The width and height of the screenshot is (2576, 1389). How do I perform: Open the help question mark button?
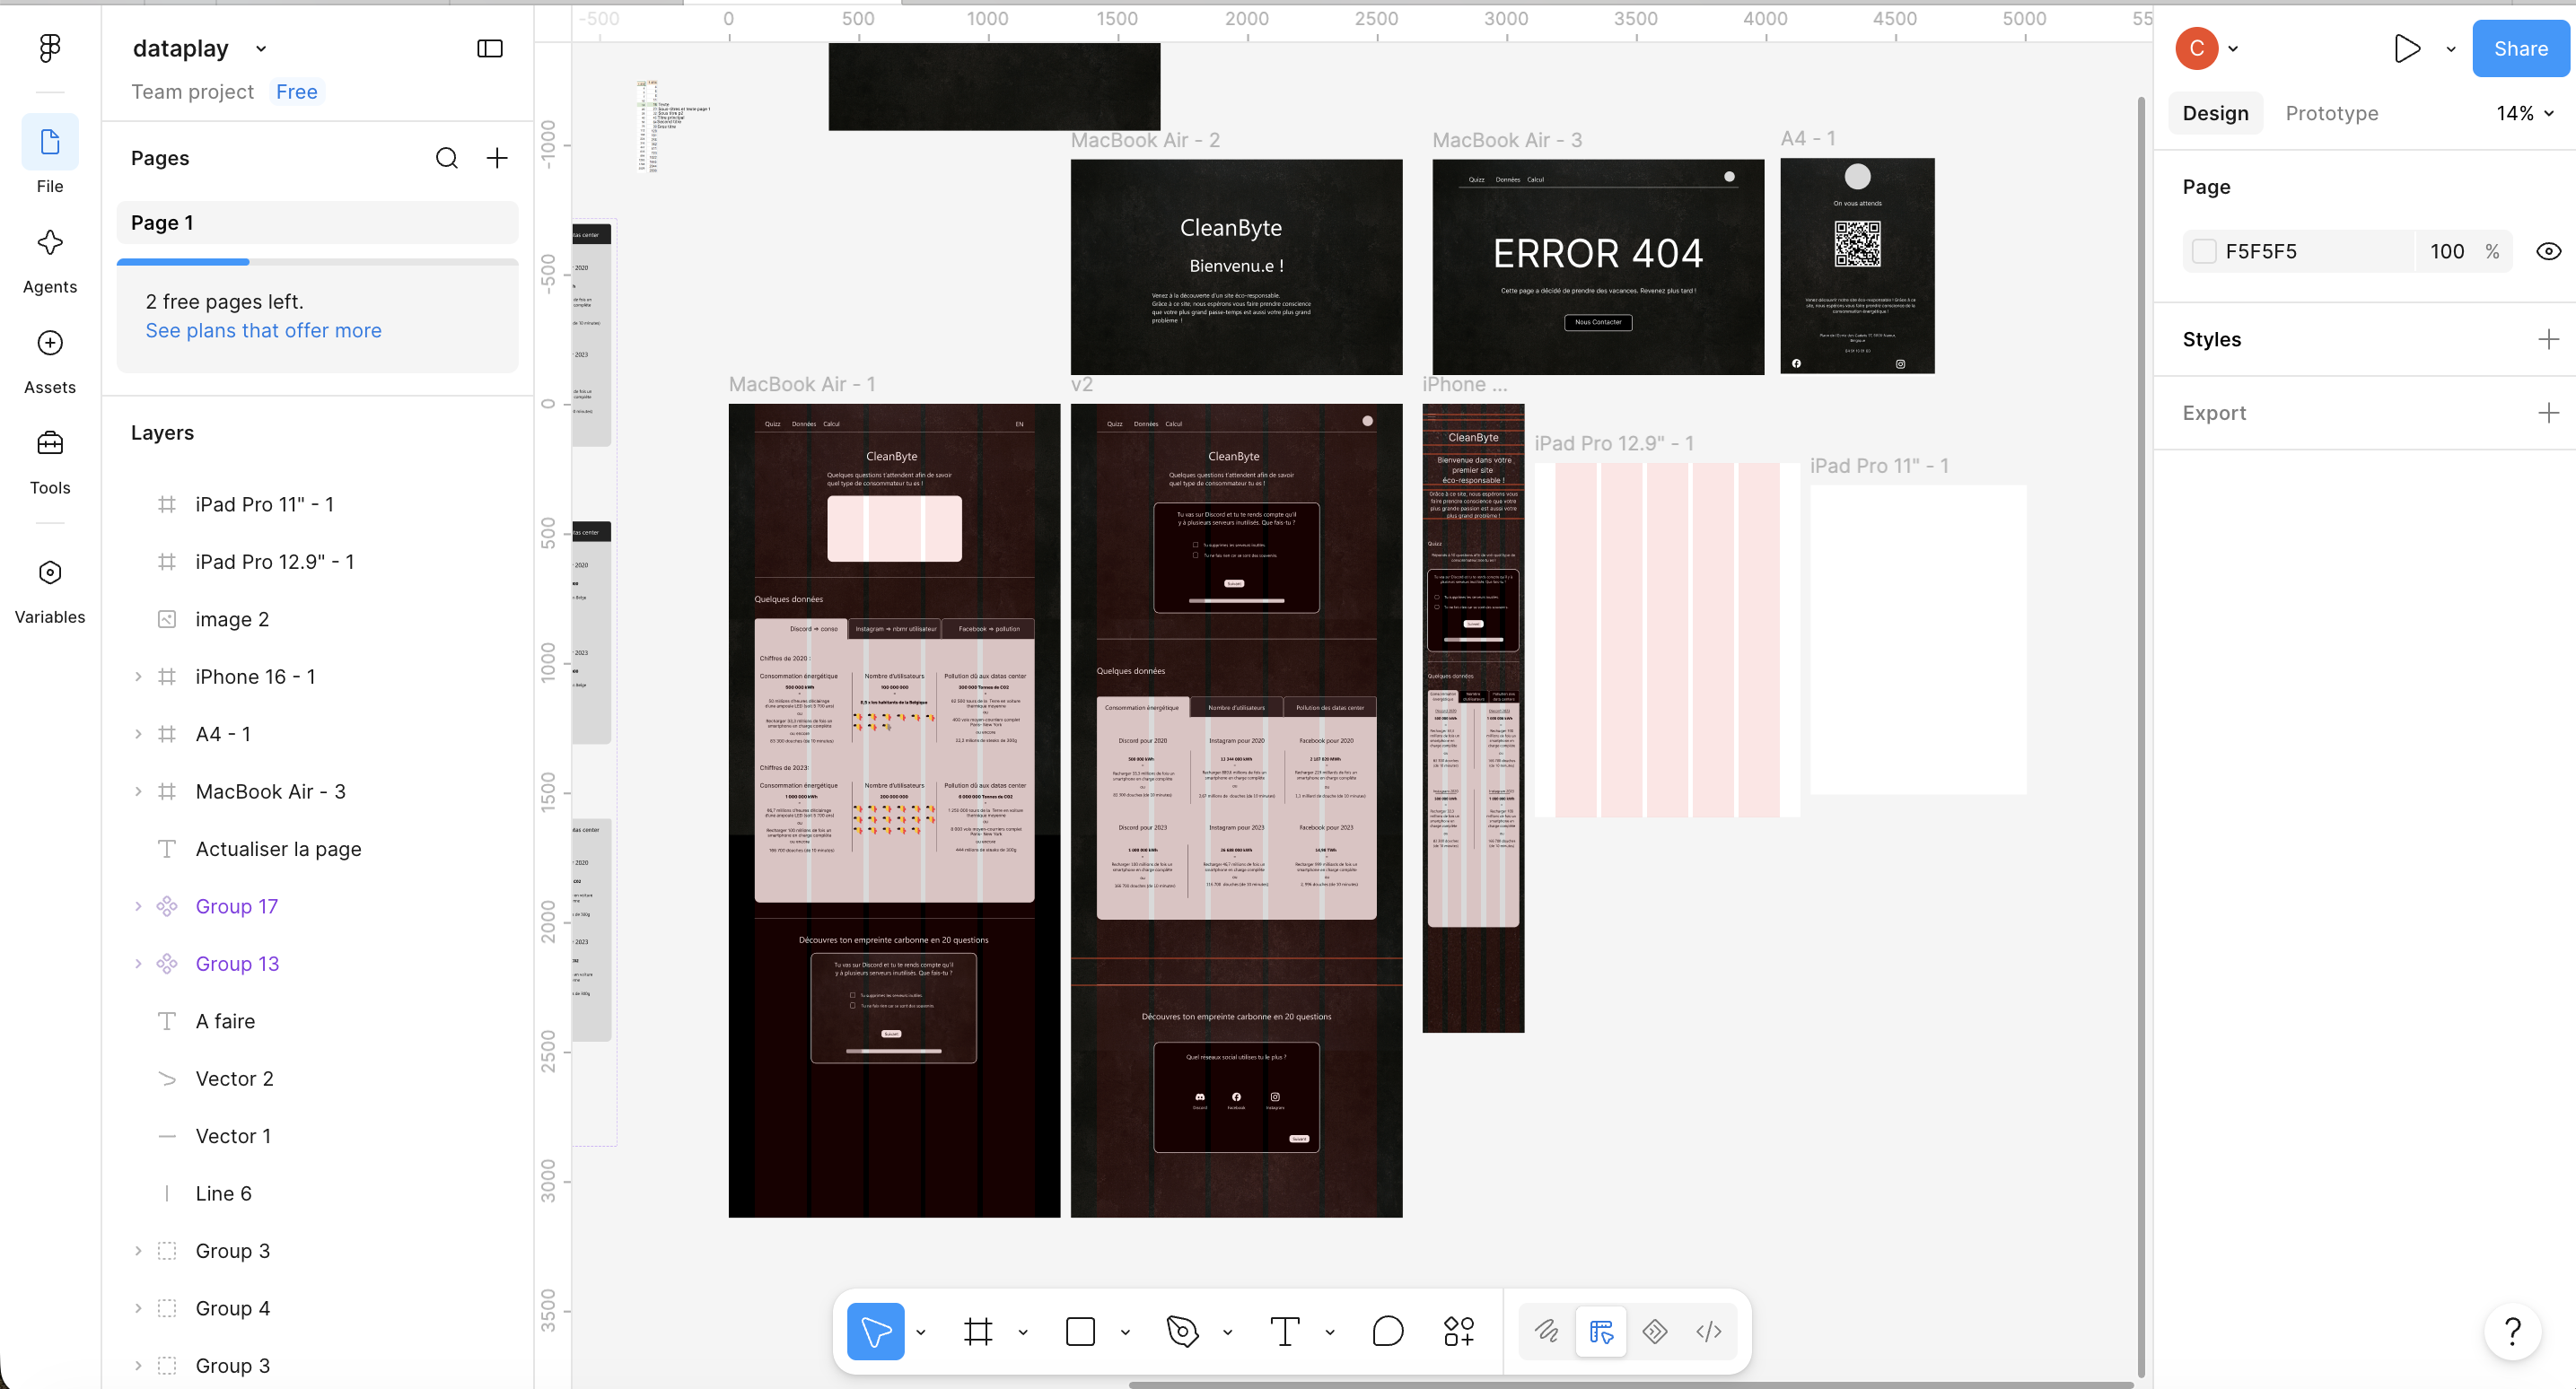pos(2512,1331)
